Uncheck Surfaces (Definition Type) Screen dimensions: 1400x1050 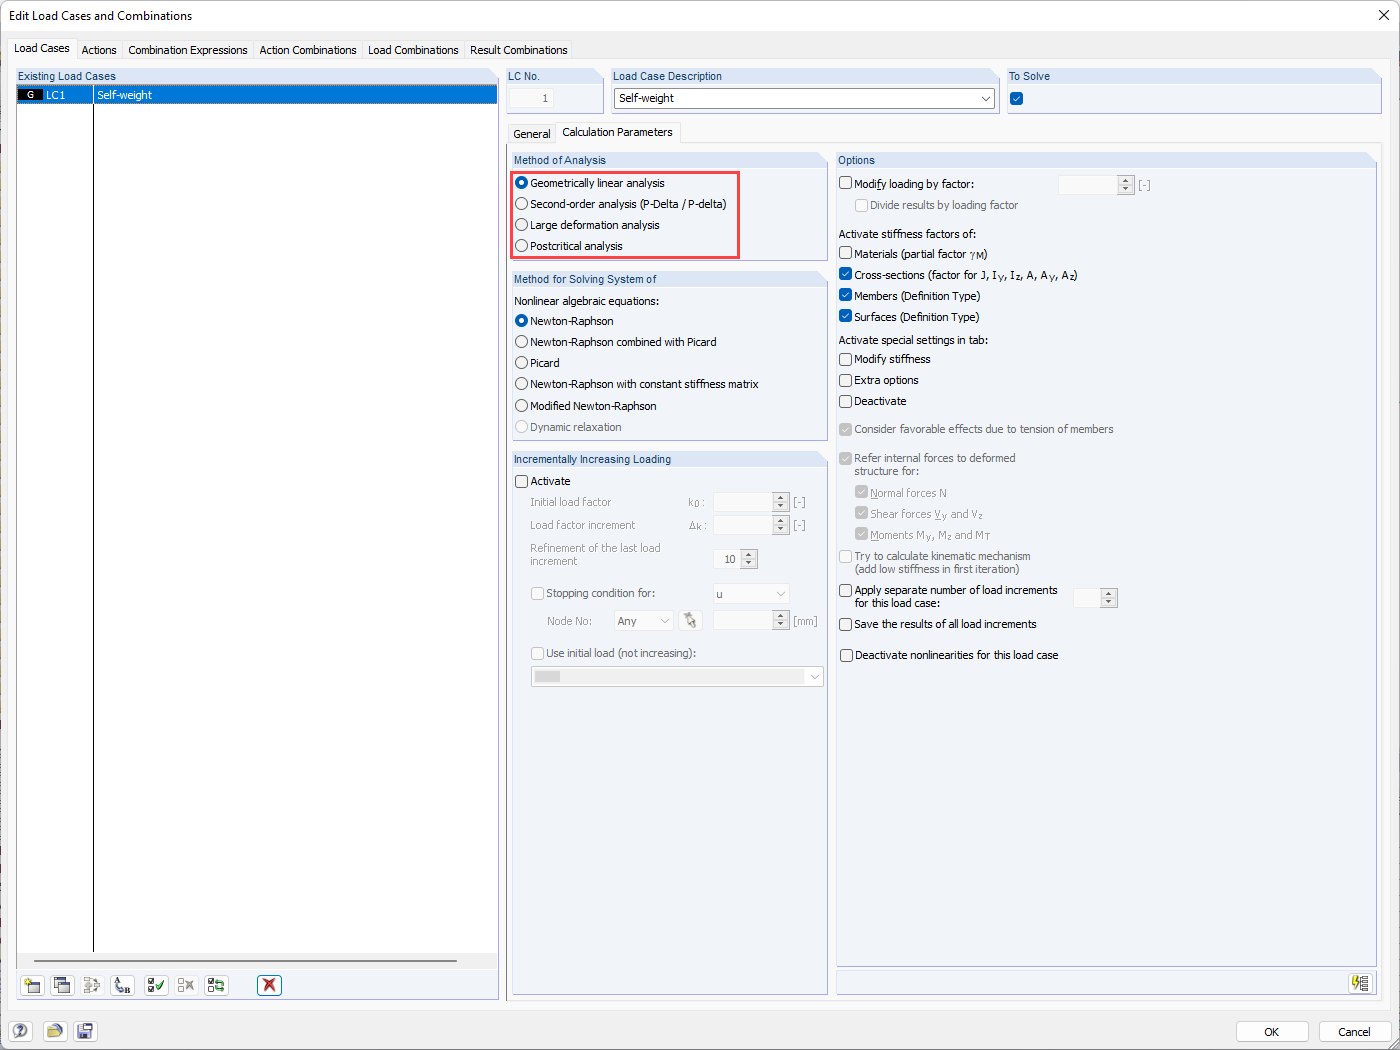(x=846, y=316)
